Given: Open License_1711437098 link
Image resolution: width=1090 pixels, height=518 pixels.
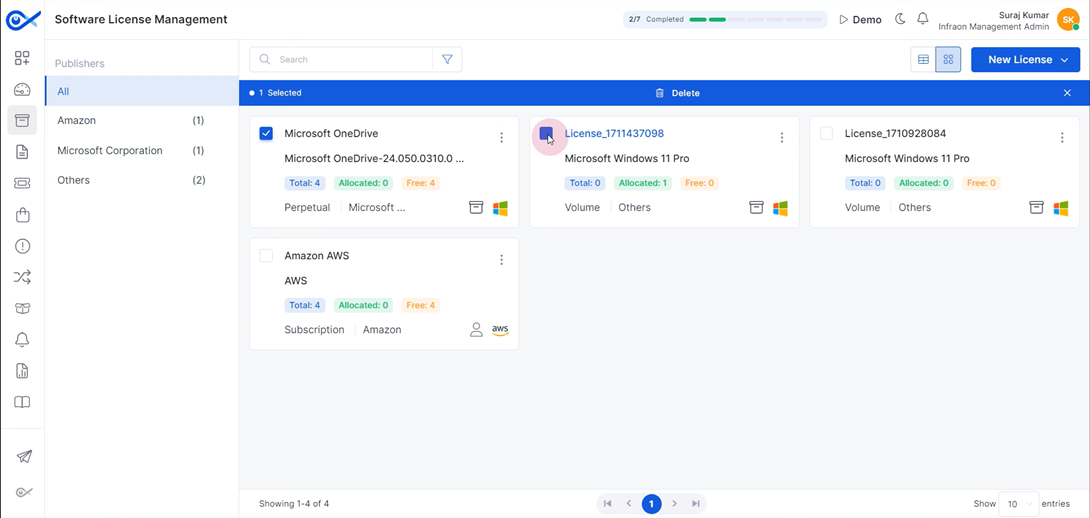Looking at the screenshot, I should pyautogui.click(x=614, y=133).
